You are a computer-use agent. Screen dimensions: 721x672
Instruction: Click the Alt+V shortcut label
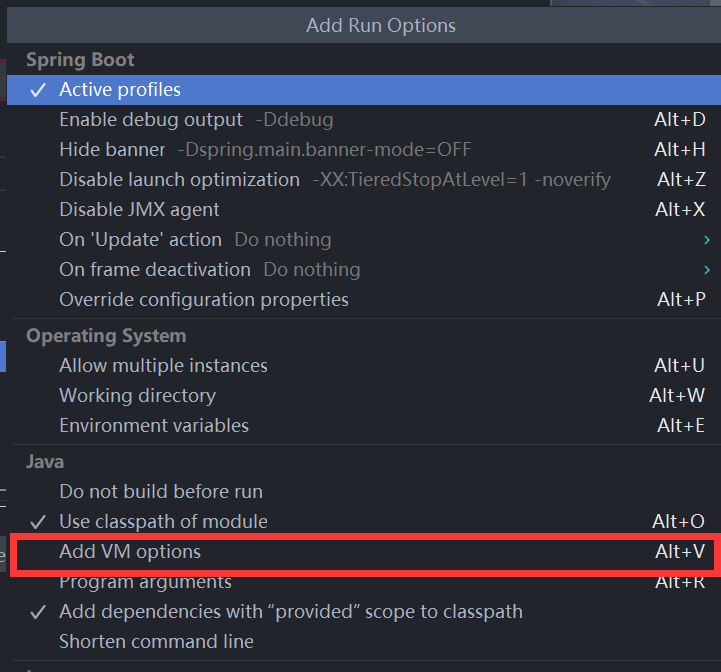click(x=680, y=551)
